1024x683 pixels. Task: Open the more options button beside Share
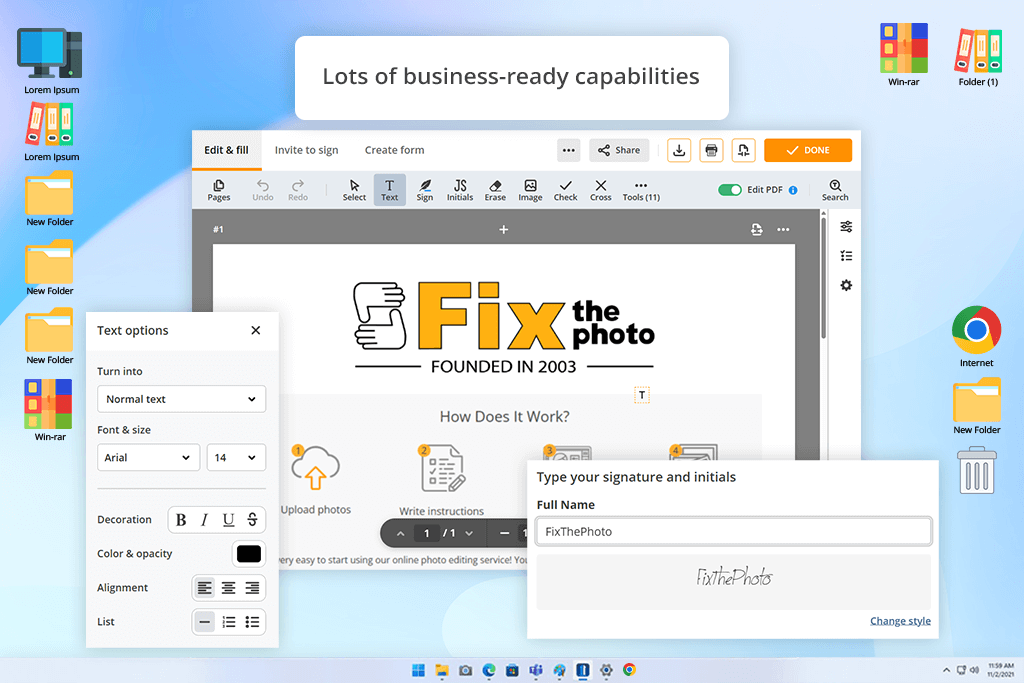coord(569,150)
